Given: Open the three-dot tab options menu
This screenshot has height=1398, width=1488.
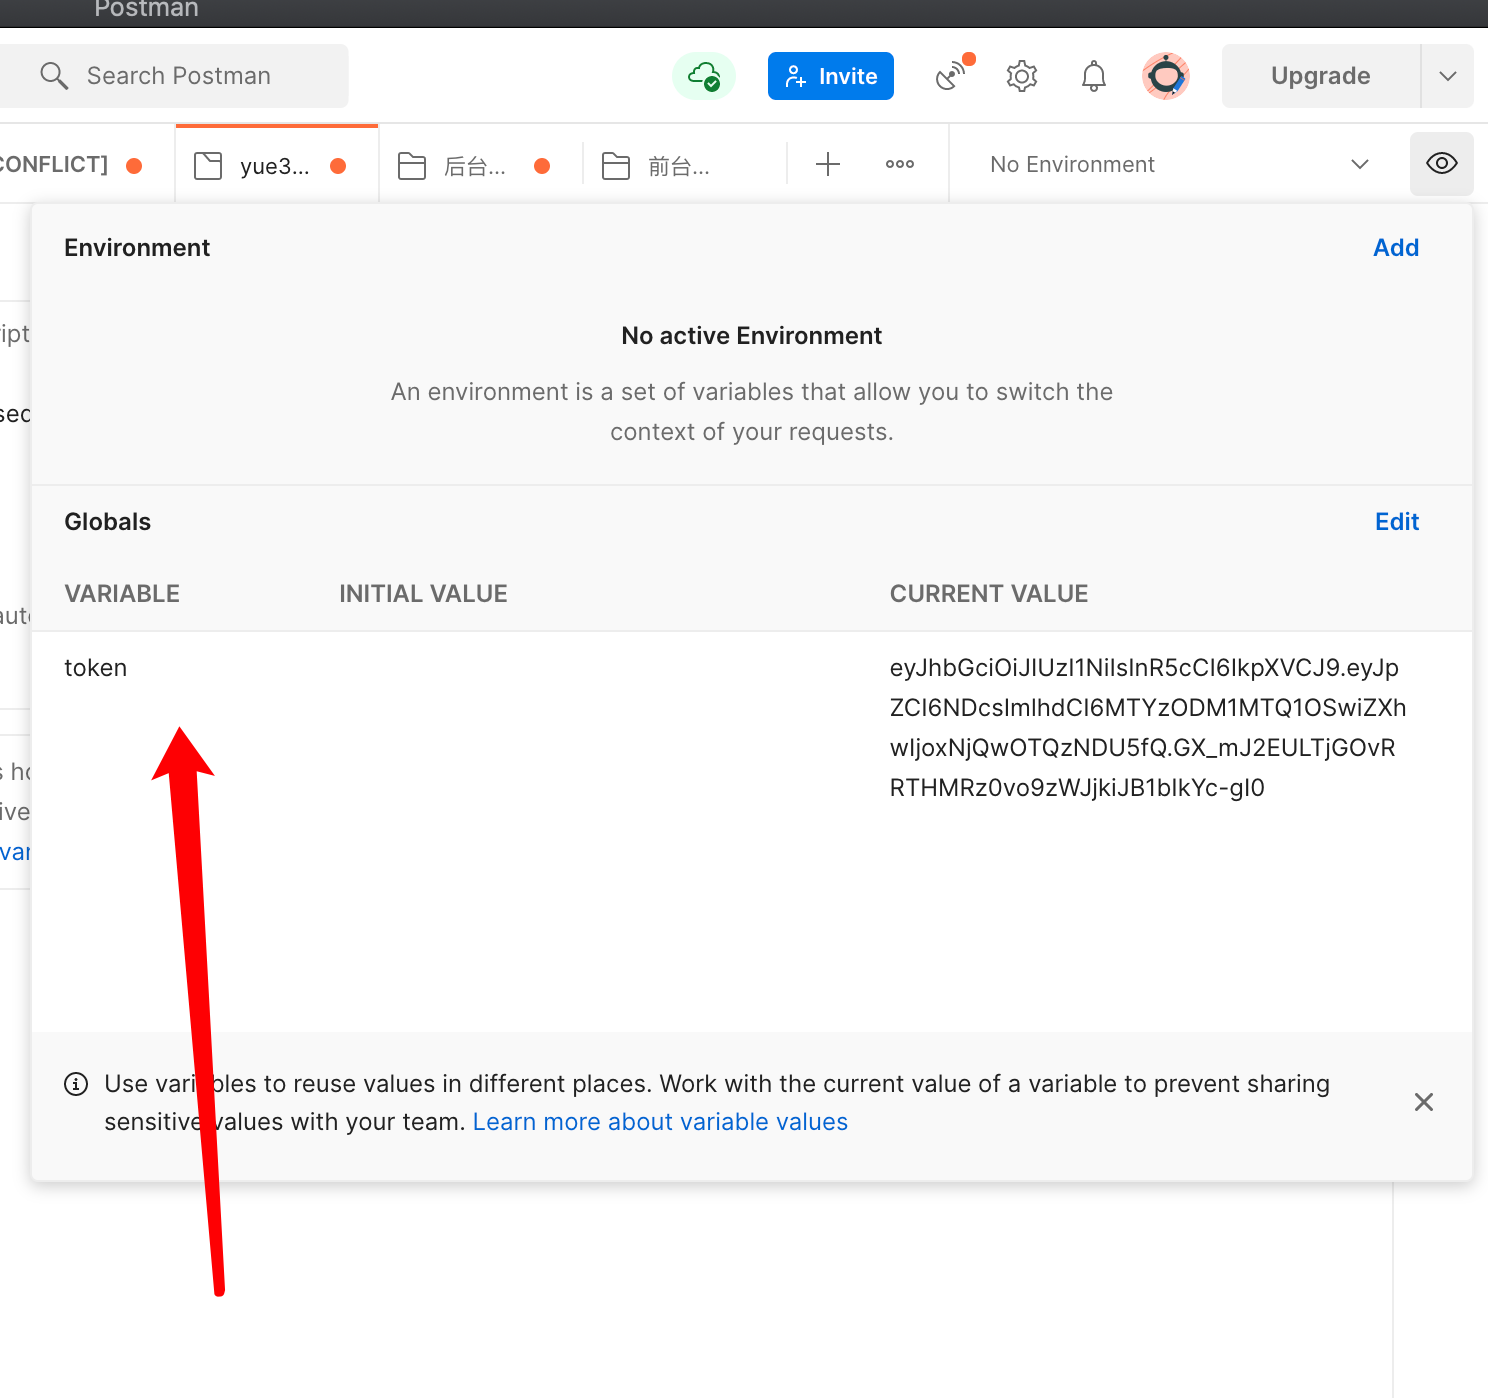Looking at the screenshot, I should [899, 164].
